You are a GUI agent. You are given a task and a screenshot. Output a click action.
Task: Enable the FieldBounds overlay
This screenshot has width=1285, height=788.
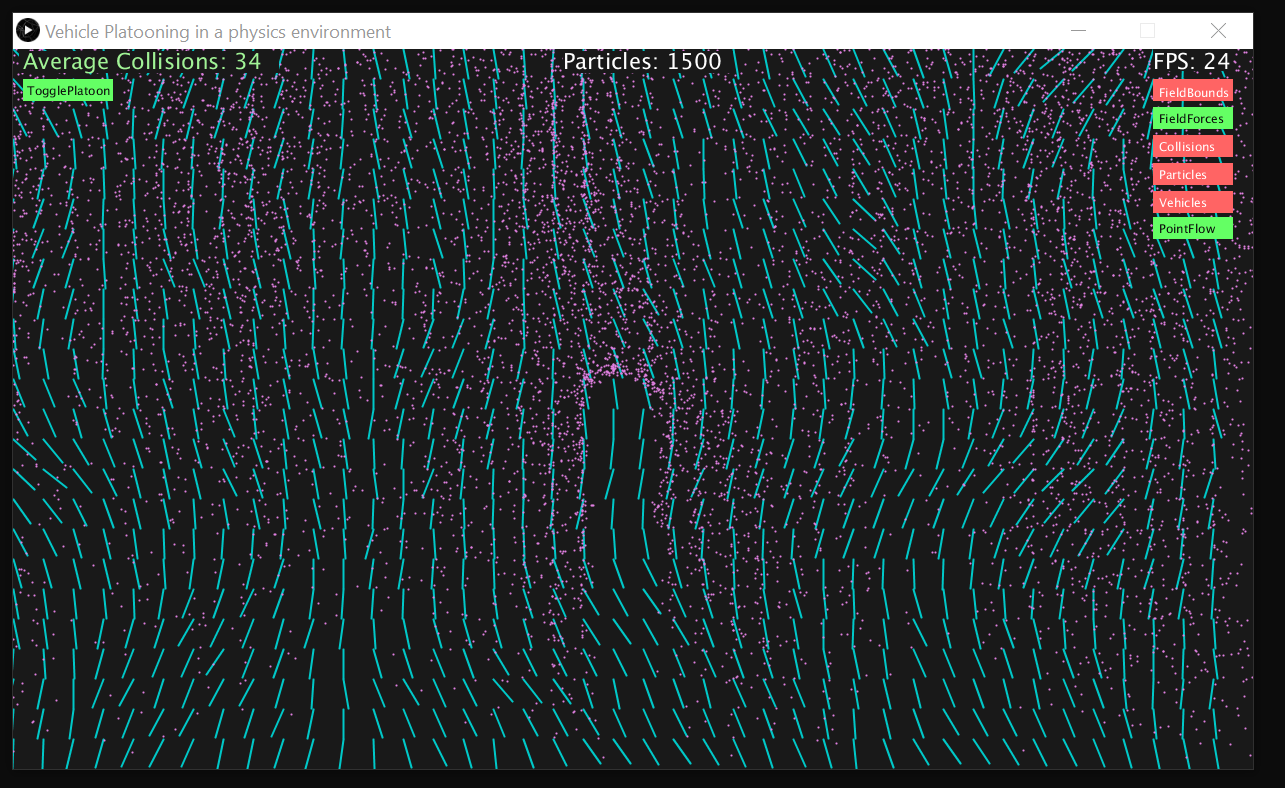1192,91
